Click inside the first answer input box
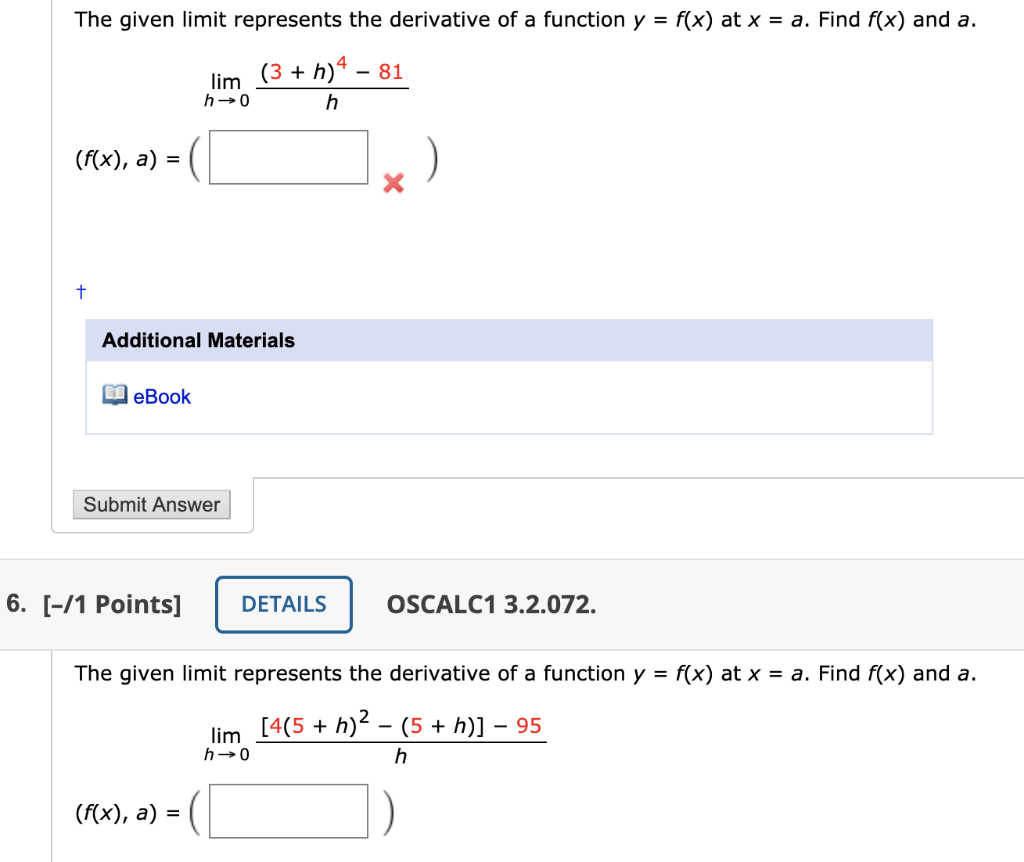 (288, 156)
